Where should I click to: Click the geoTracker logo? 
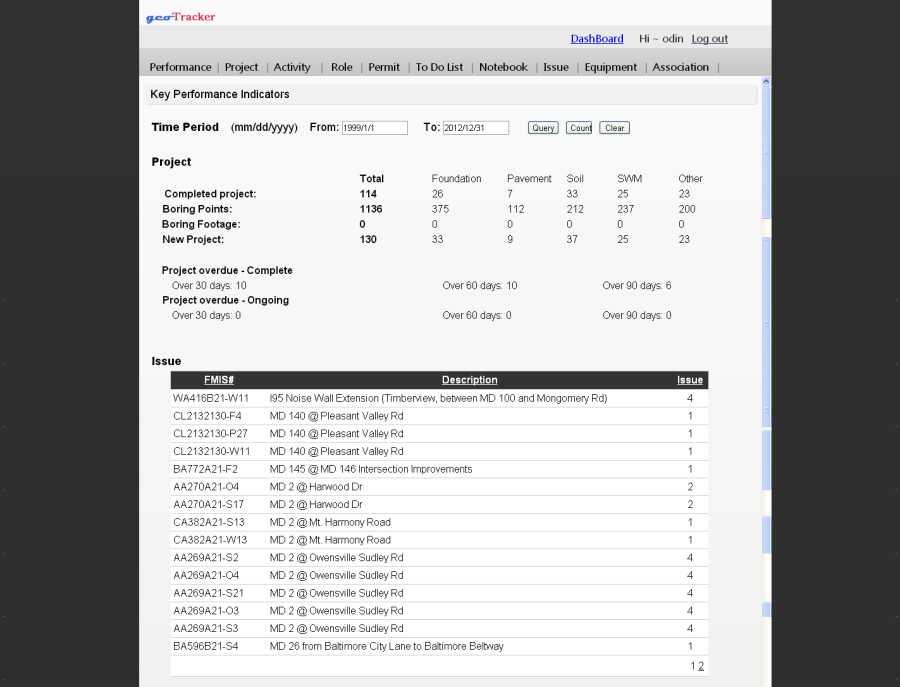(x=180, y=17)
